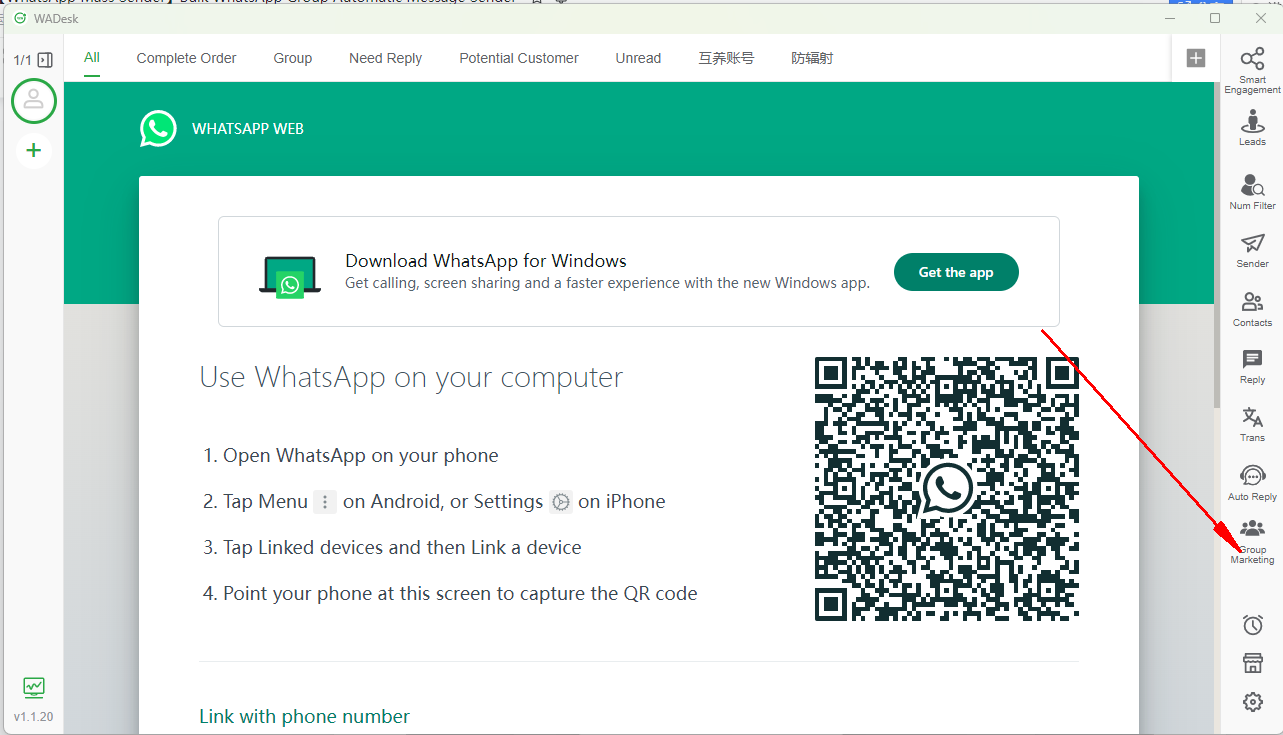Screen dimensions: 1283x735
Task: Open the Auto Reply tool
Action: tap(1252, 482)
